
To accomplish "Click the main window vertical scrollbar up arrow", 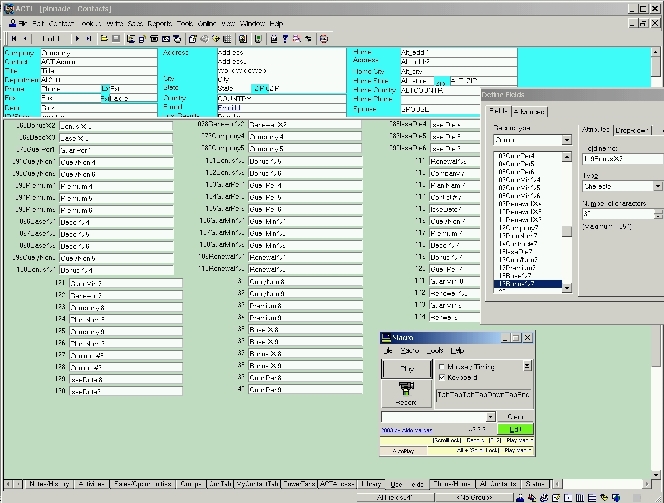I will coord(655,52).
